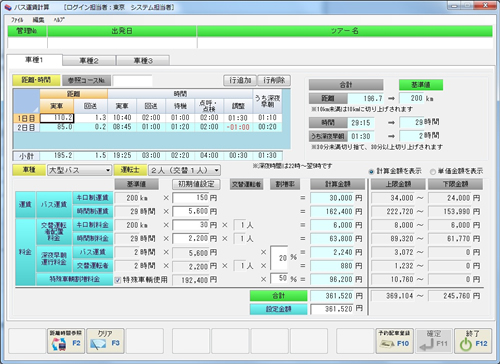Click the 2日目 調整 cell showing -01:00
Image resolution: width=500 pixels, height=364 pixels.
coord(238,127)
